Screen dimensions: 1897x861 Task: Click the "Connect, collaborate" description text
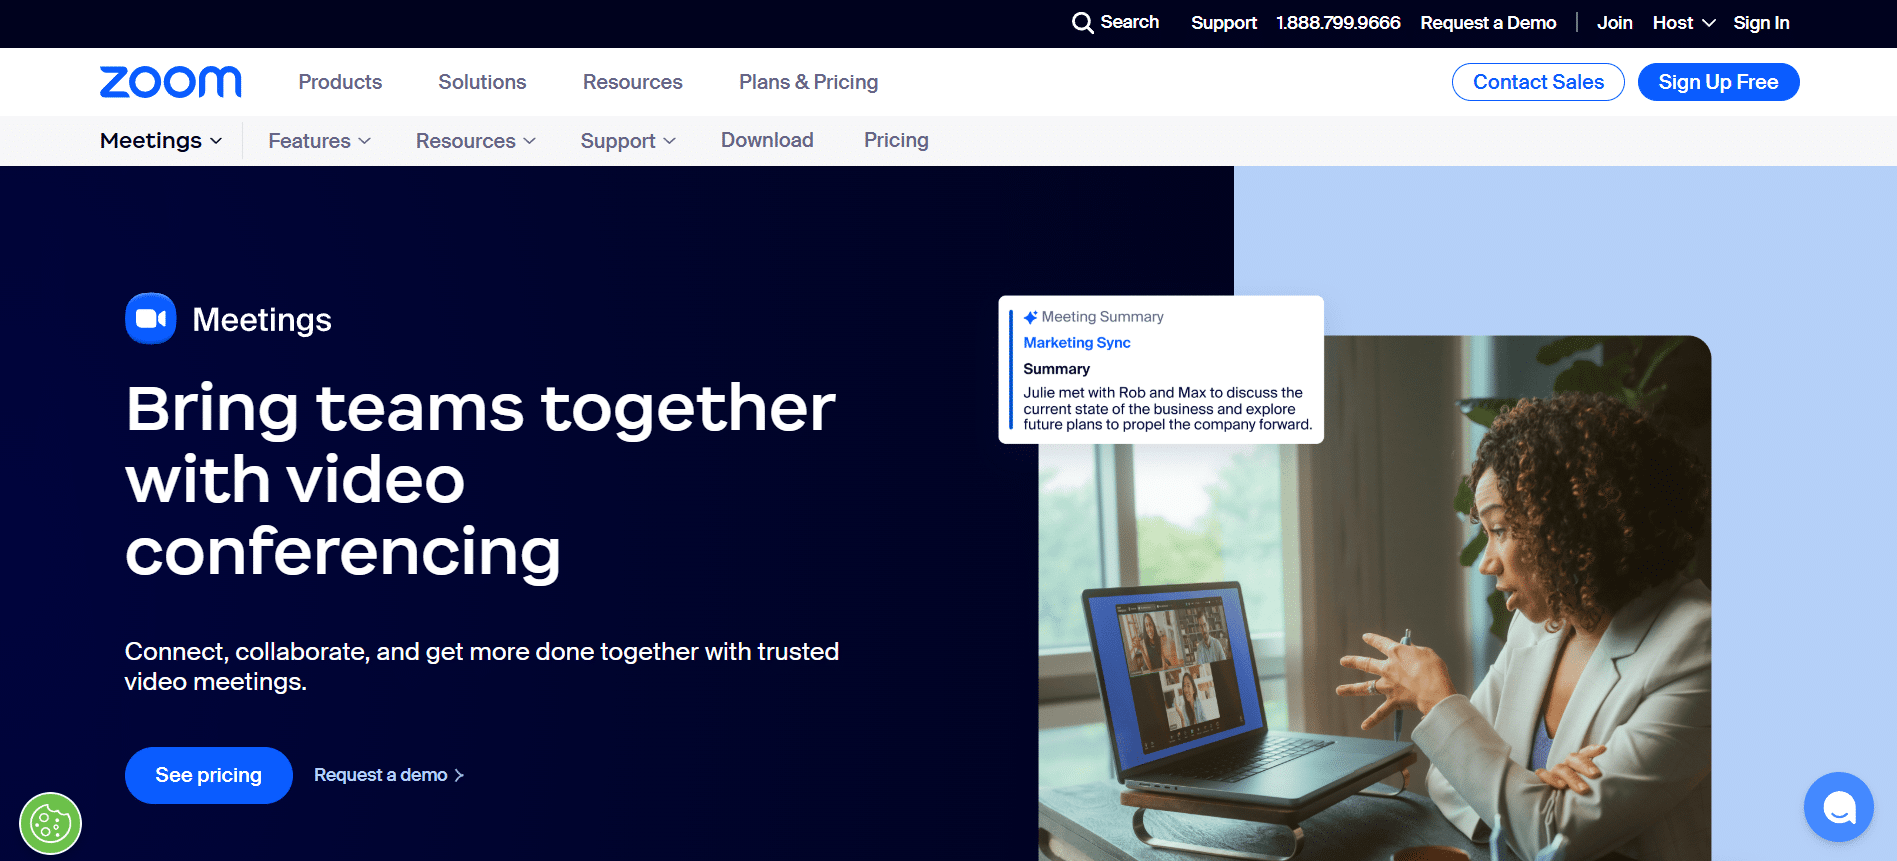482,667
